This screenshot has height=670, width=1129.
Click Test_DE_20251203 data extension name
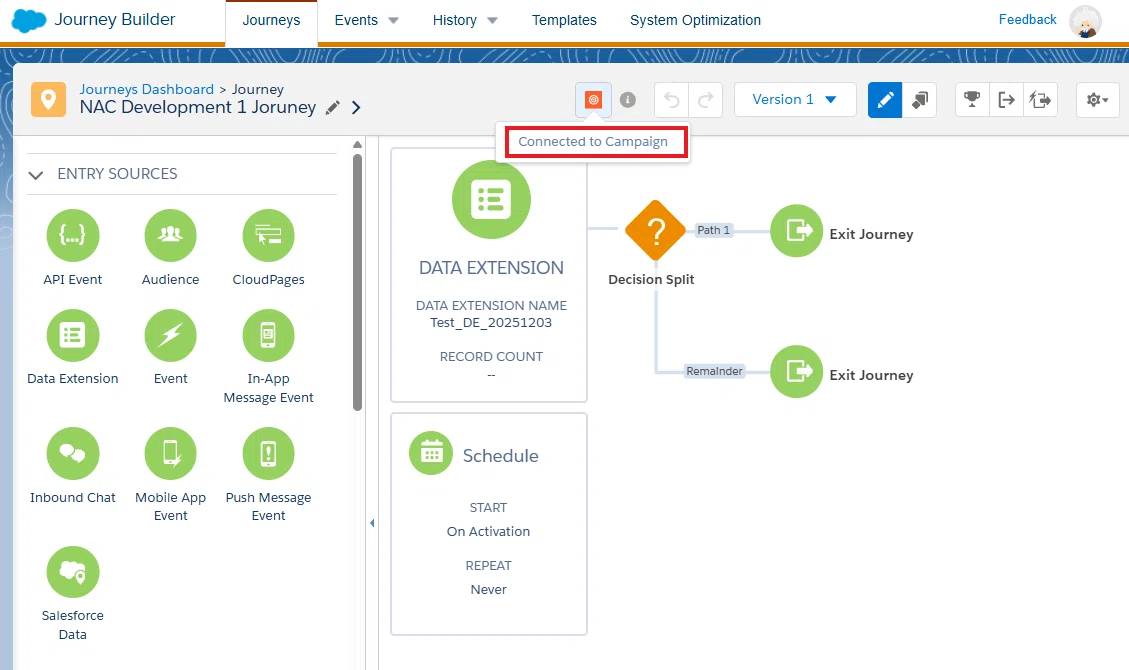(x=491, y=322)
